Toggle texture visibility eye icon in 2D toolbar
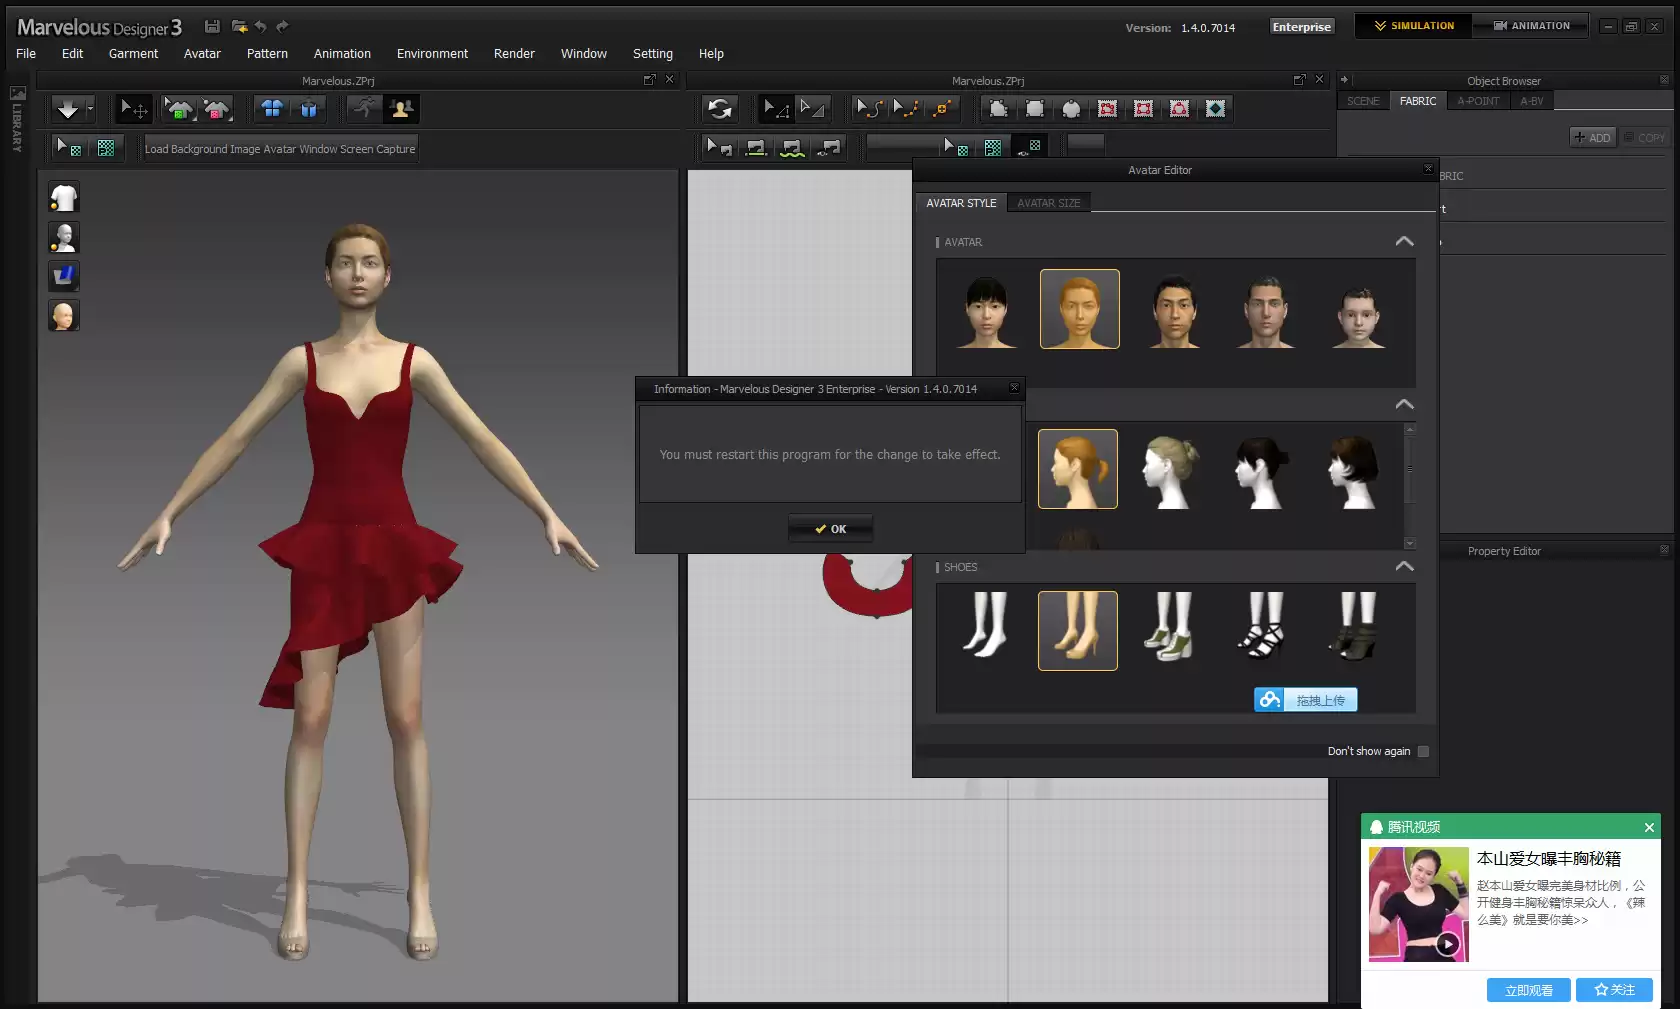Screen dimensions: 1680x1009 click(1030, 147)
